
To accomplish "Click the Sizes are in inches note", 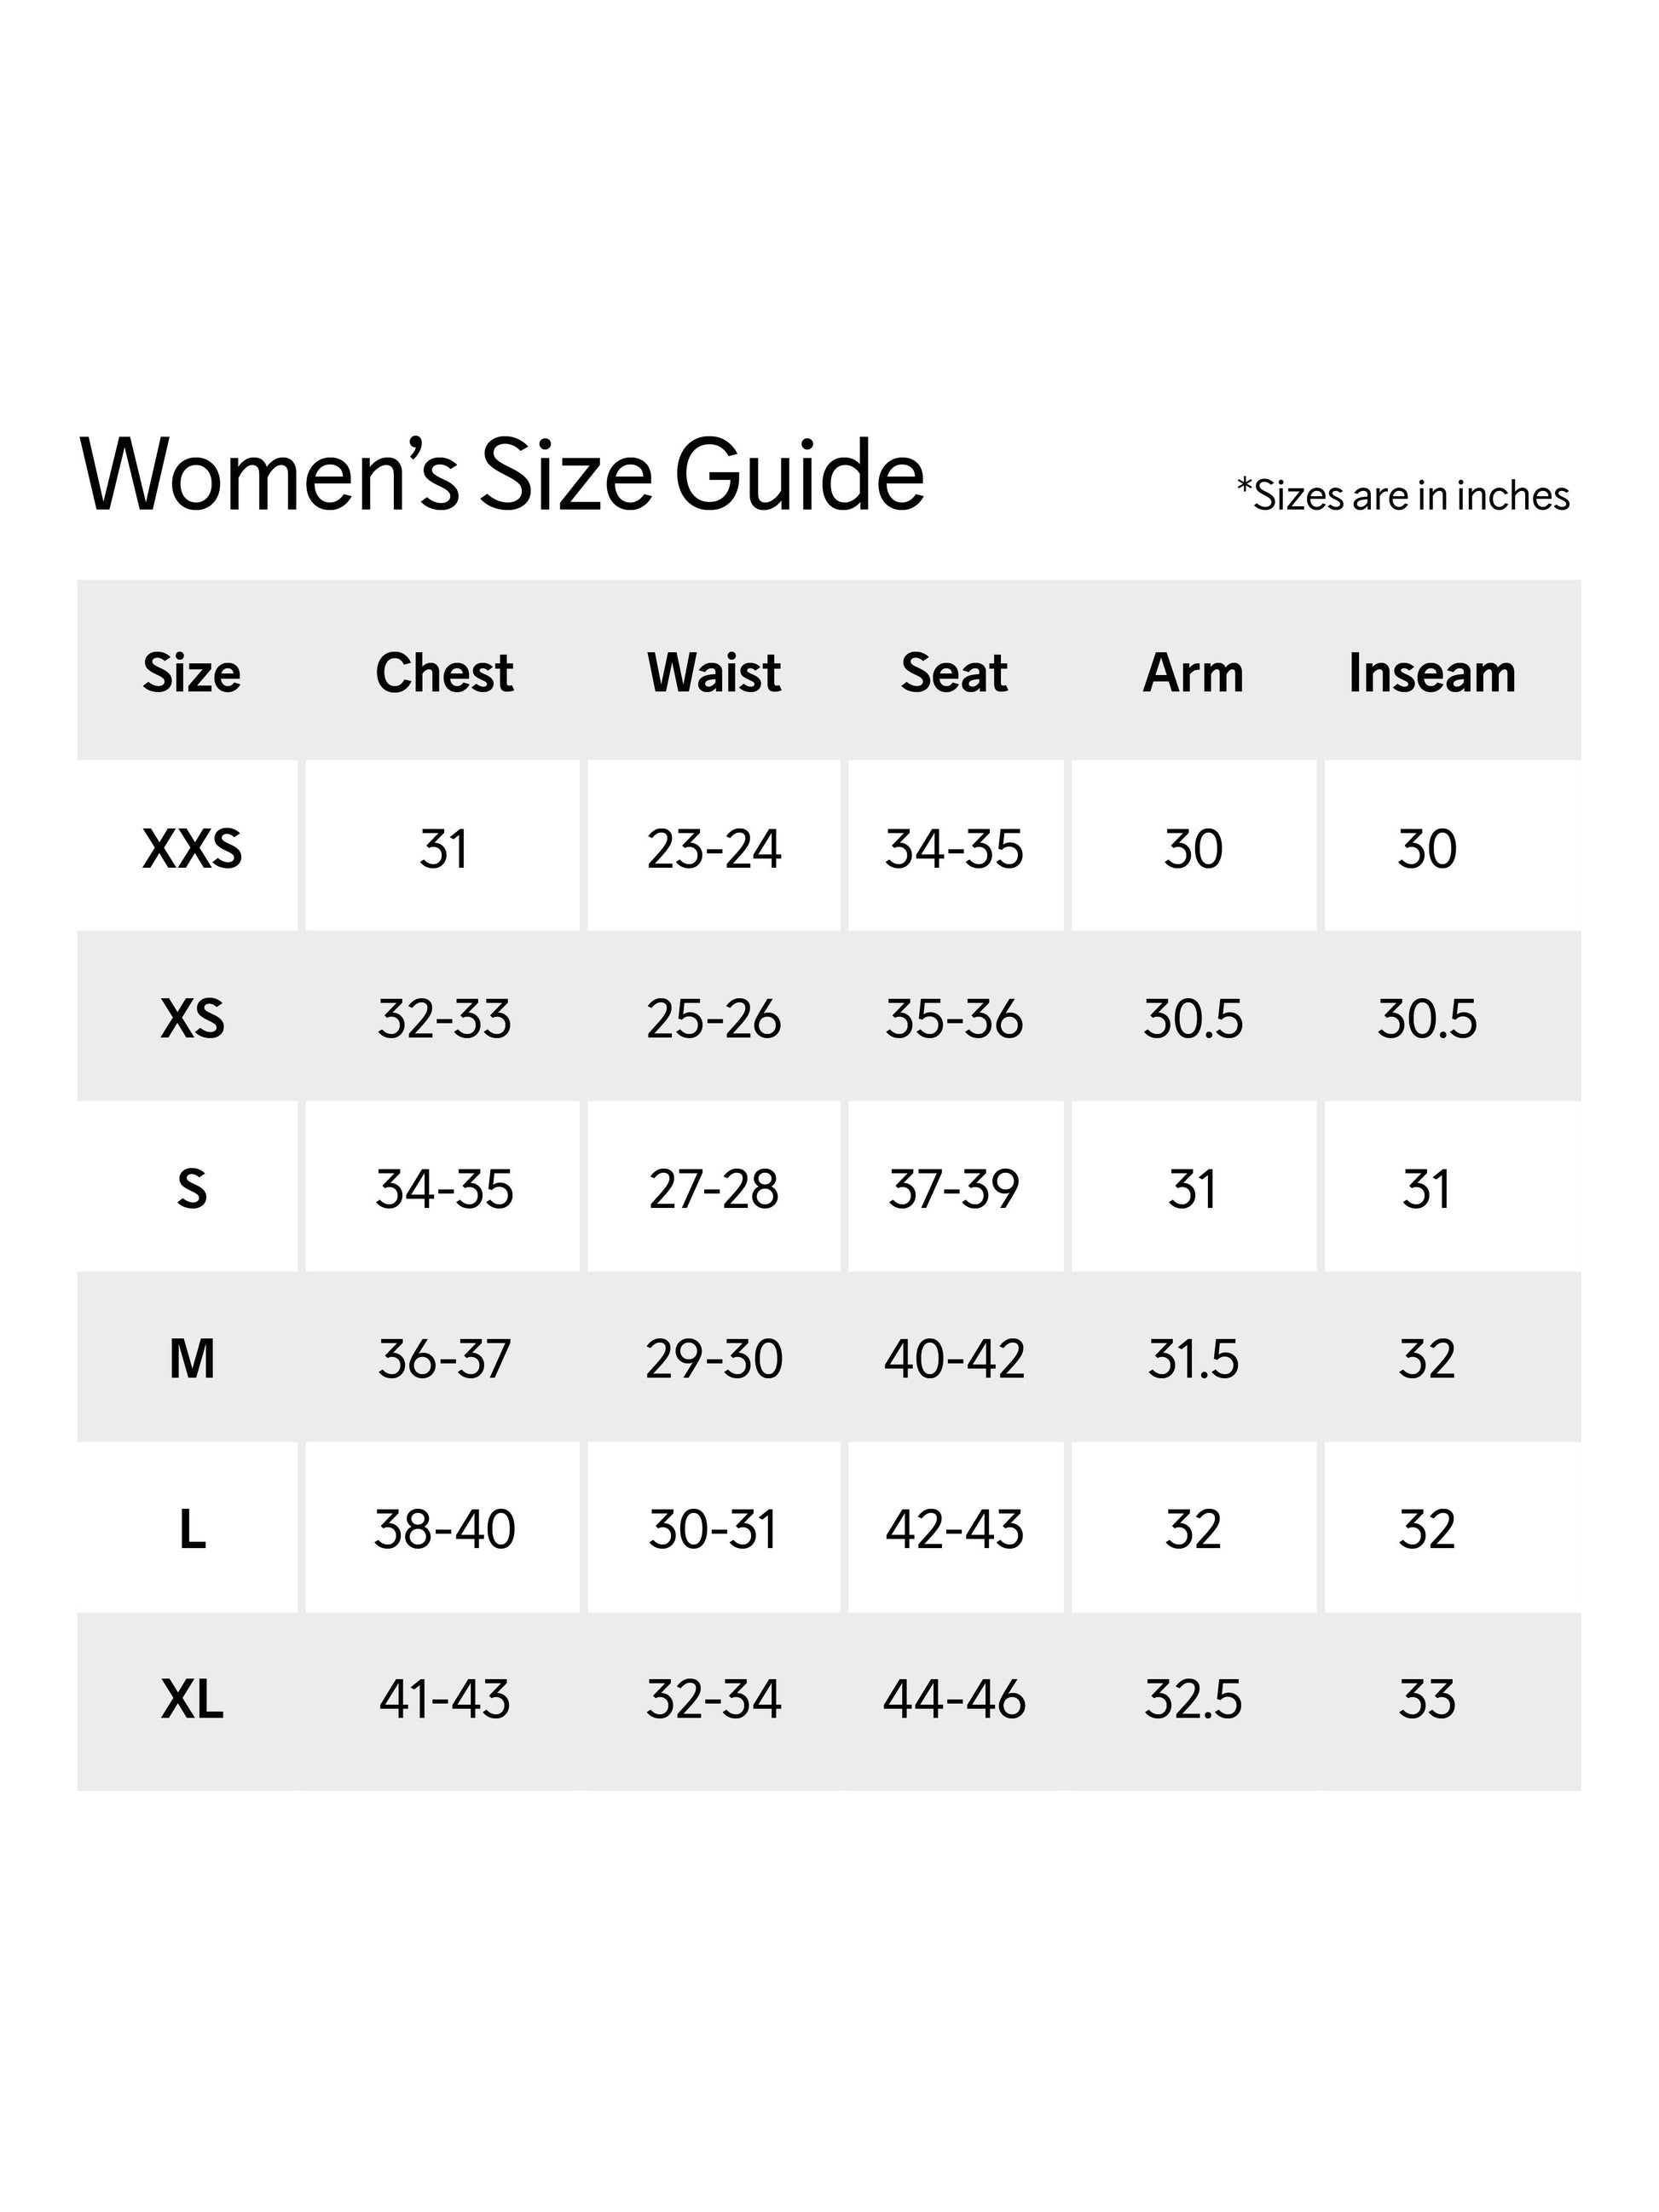I will pos(1402,496).
